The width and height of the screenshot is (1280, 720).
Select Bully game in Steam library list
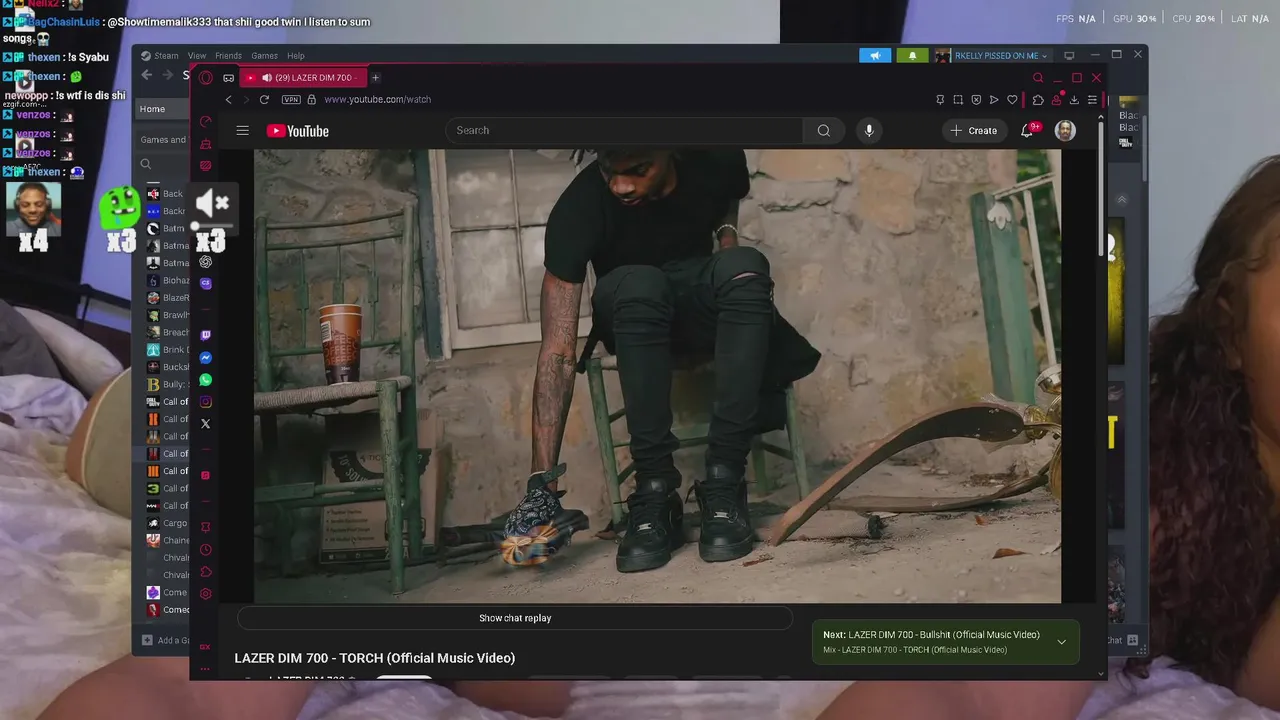[x=168, y=384]
